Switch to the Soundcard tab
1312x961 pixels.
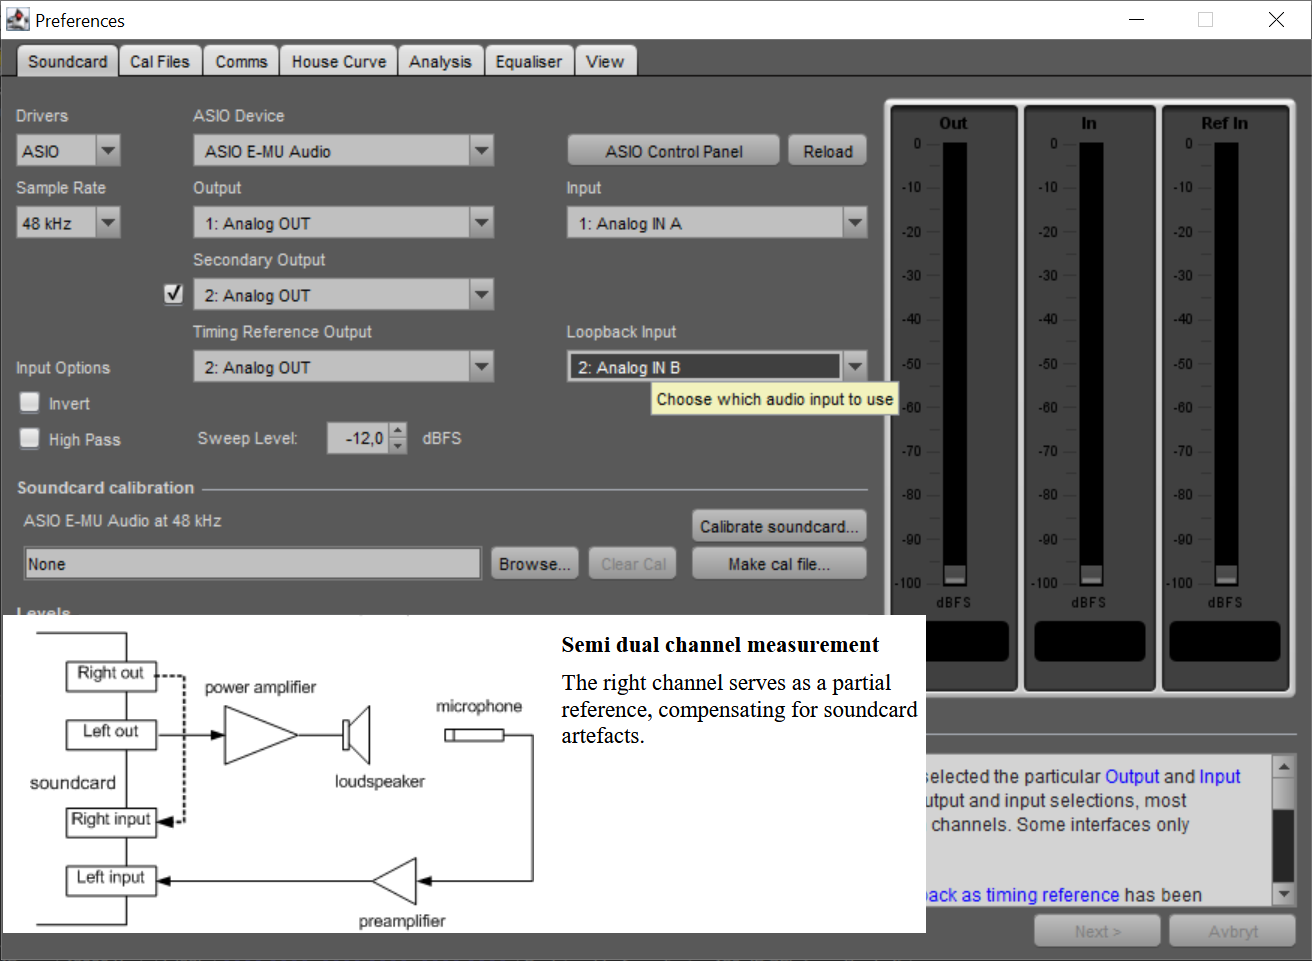point(67,61)
